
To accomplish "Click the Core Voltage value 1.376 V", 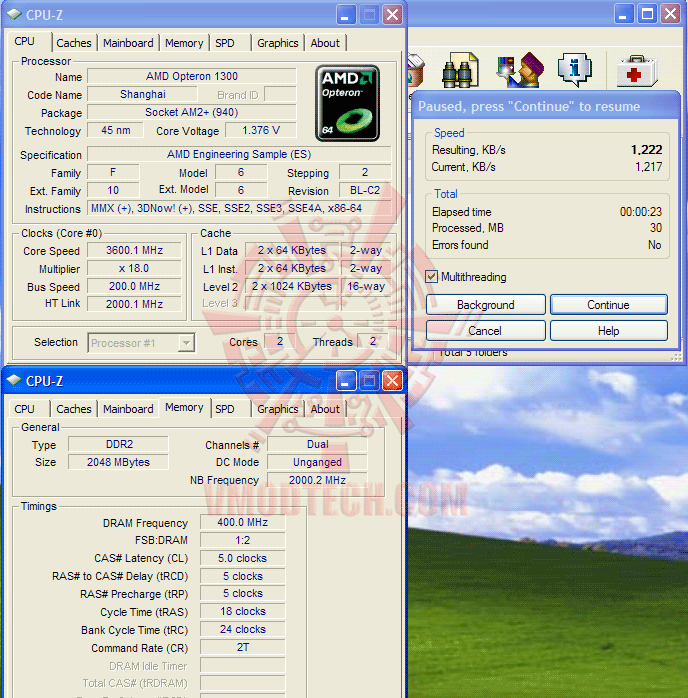I will [x=261, y=130].
